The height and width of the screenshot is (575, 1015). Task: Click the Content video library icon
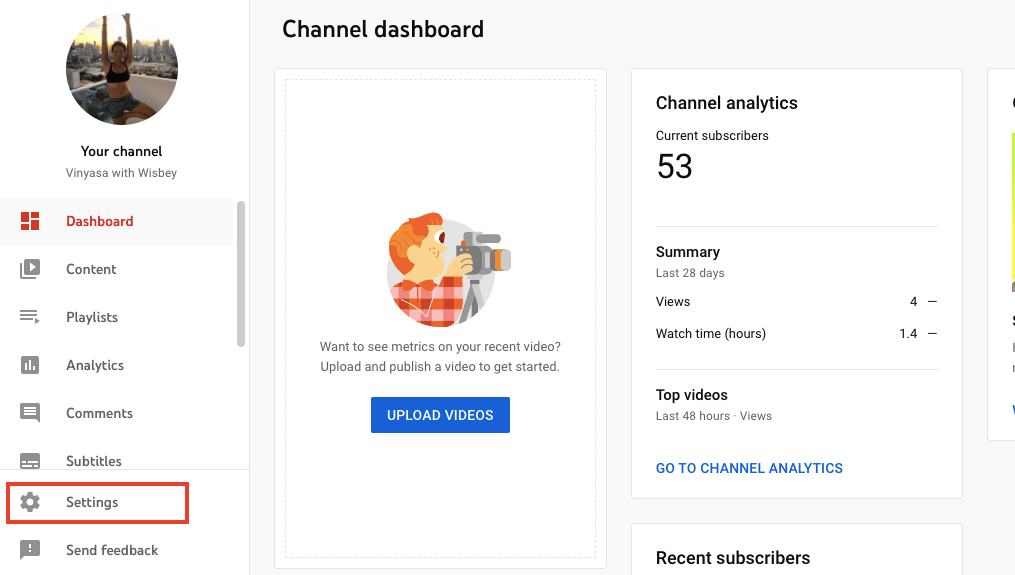pos(30,269)
